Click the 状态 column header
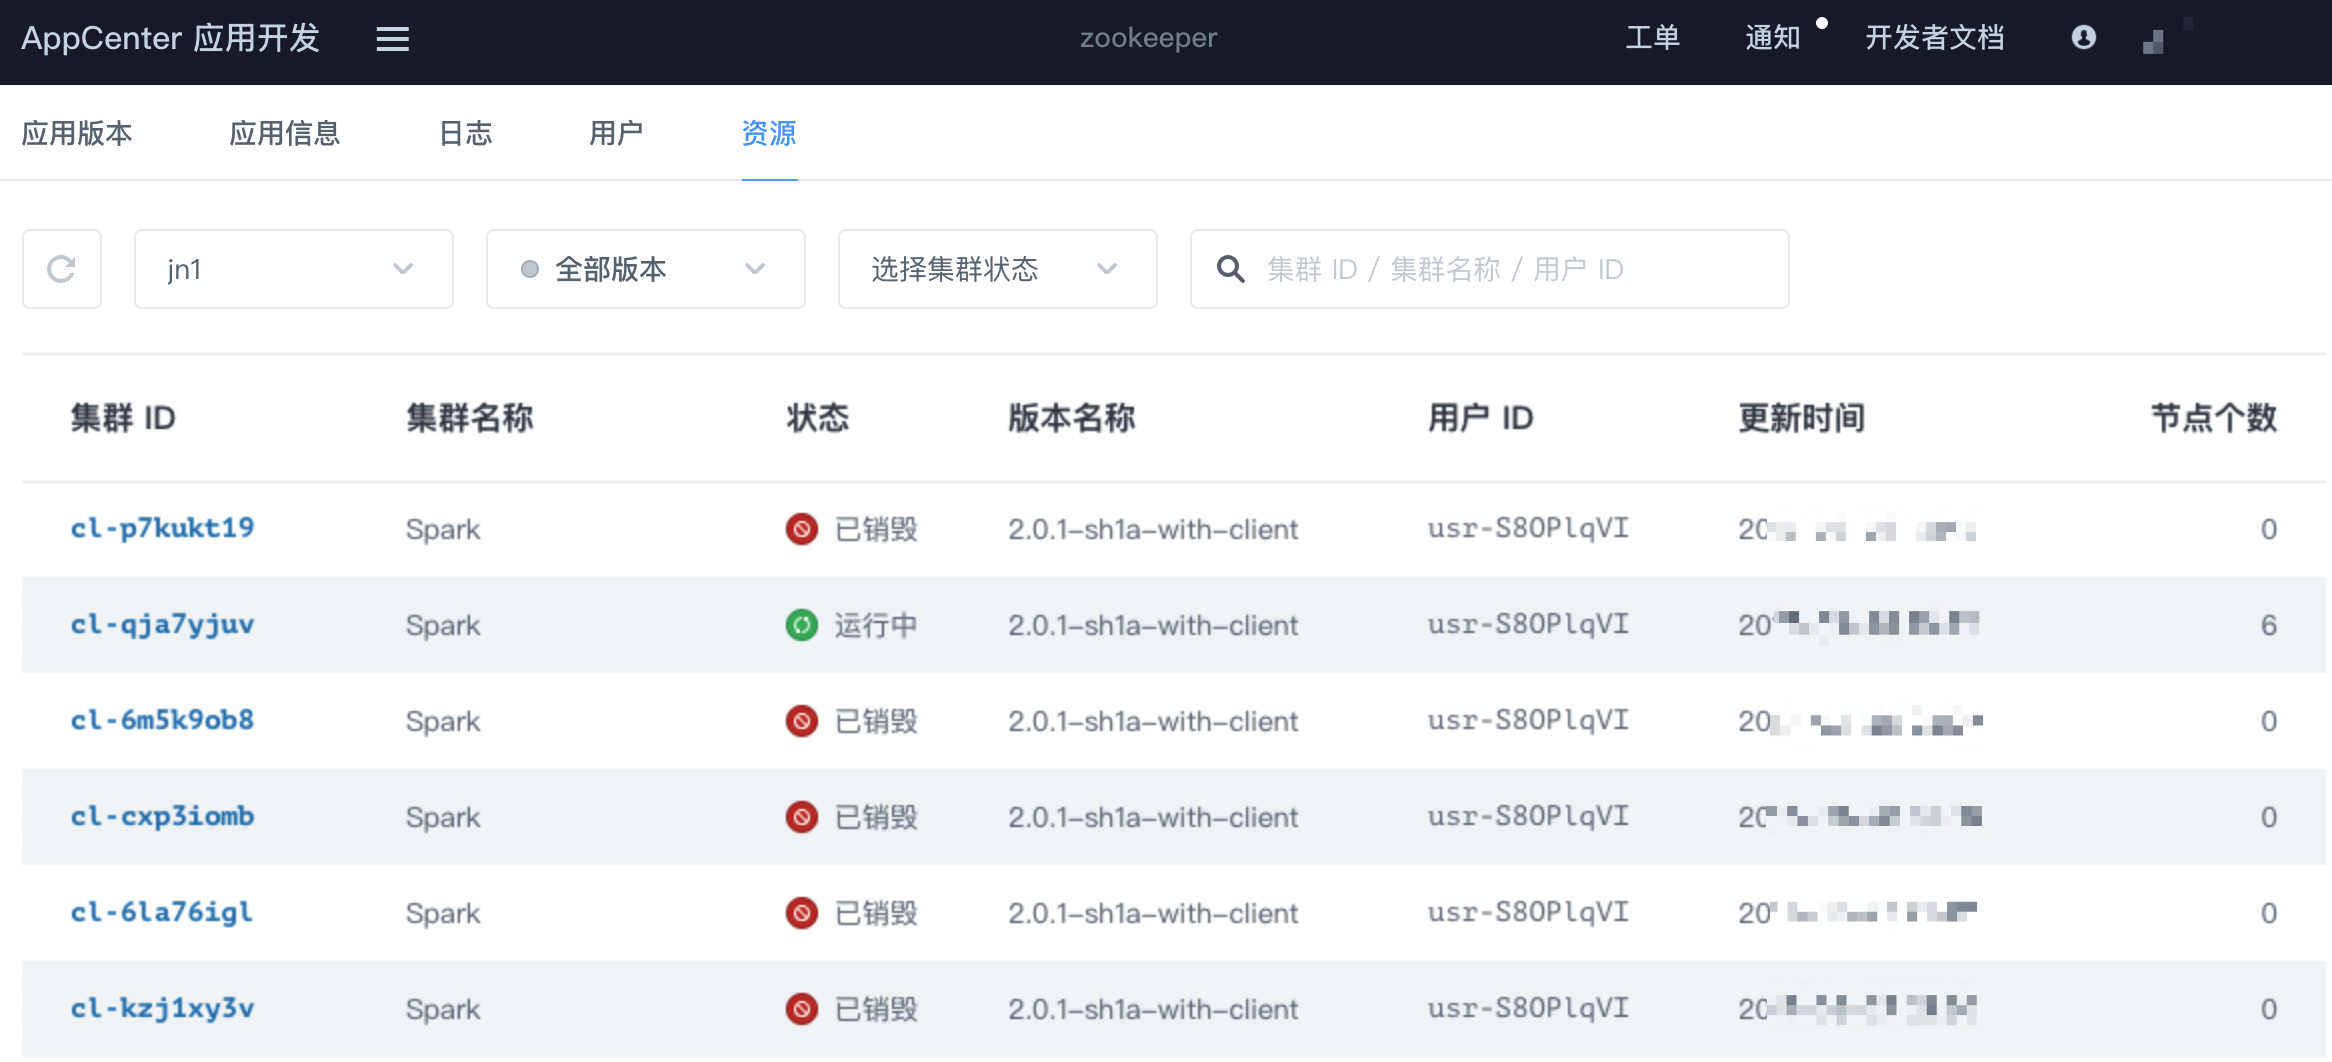 pos(818,418)
